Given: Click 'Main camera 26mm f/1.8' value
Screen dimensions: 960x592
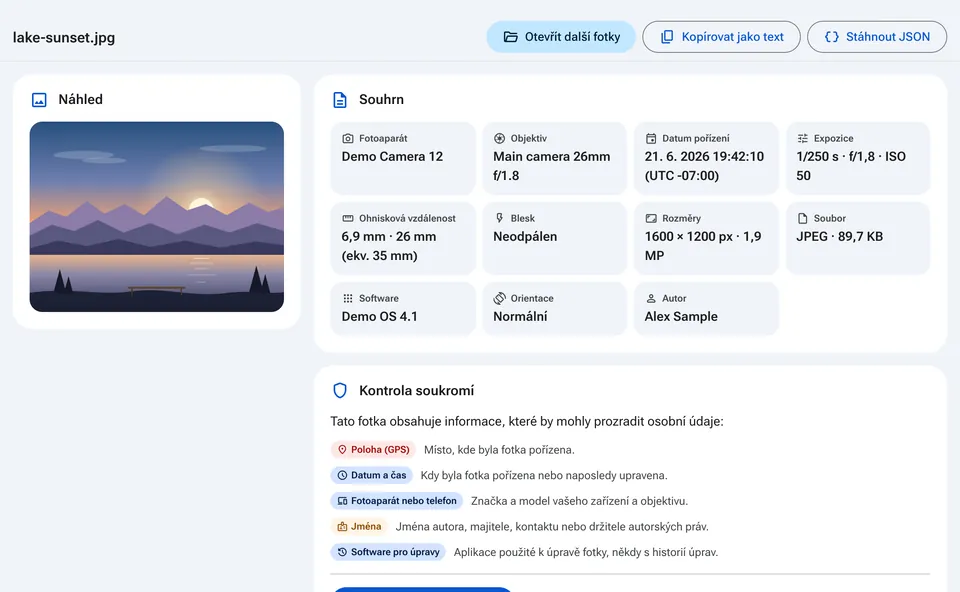Looking at the screenshot, I should (x=552, y=166).
